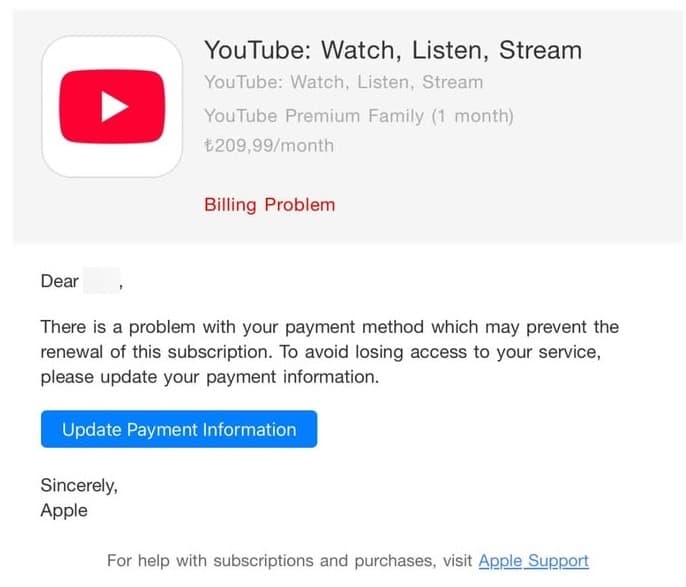
Task: Click 'please update your payment information' line
Action: [x=210, y=377]
